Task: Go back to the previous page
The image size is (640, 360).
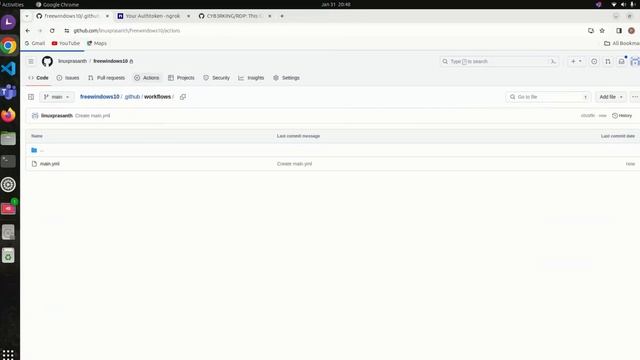Action: click(x=28, y=31)
